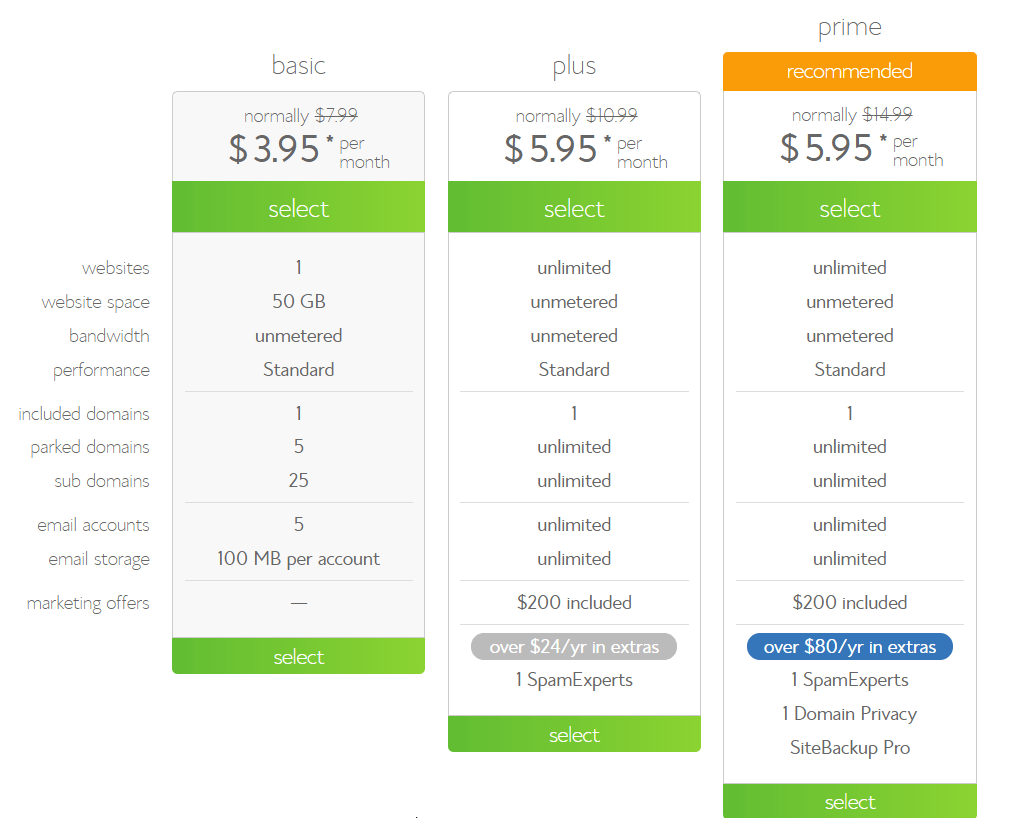This screenshot has height=818, width=1012.
Task: Click the SiteBackup Pro extra in prime
Action: (849, 748)
